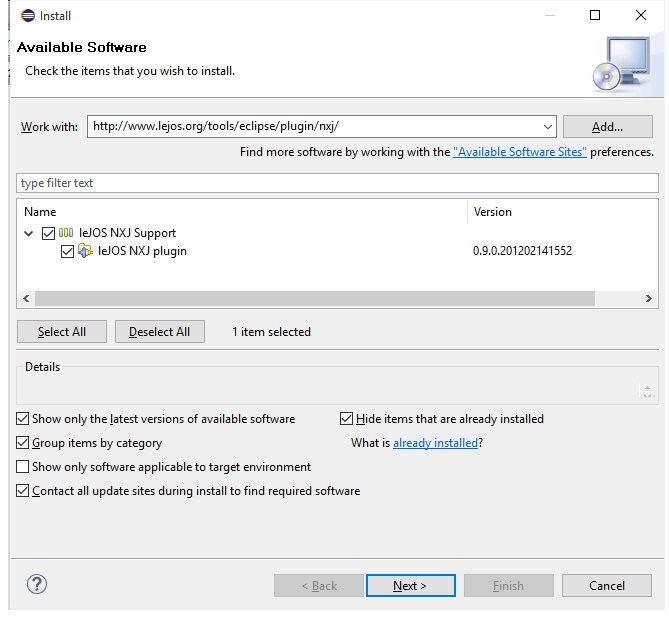
Task: Sort by the Version column header
Action: pos(492,212)
